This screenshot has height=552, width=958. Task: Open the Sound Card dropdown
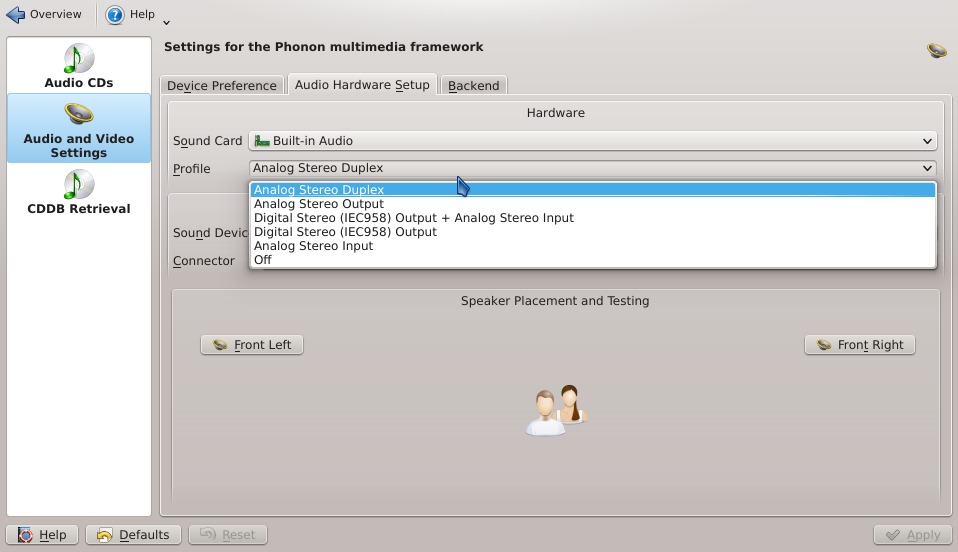pyautogui.click(x=592, y=141)
